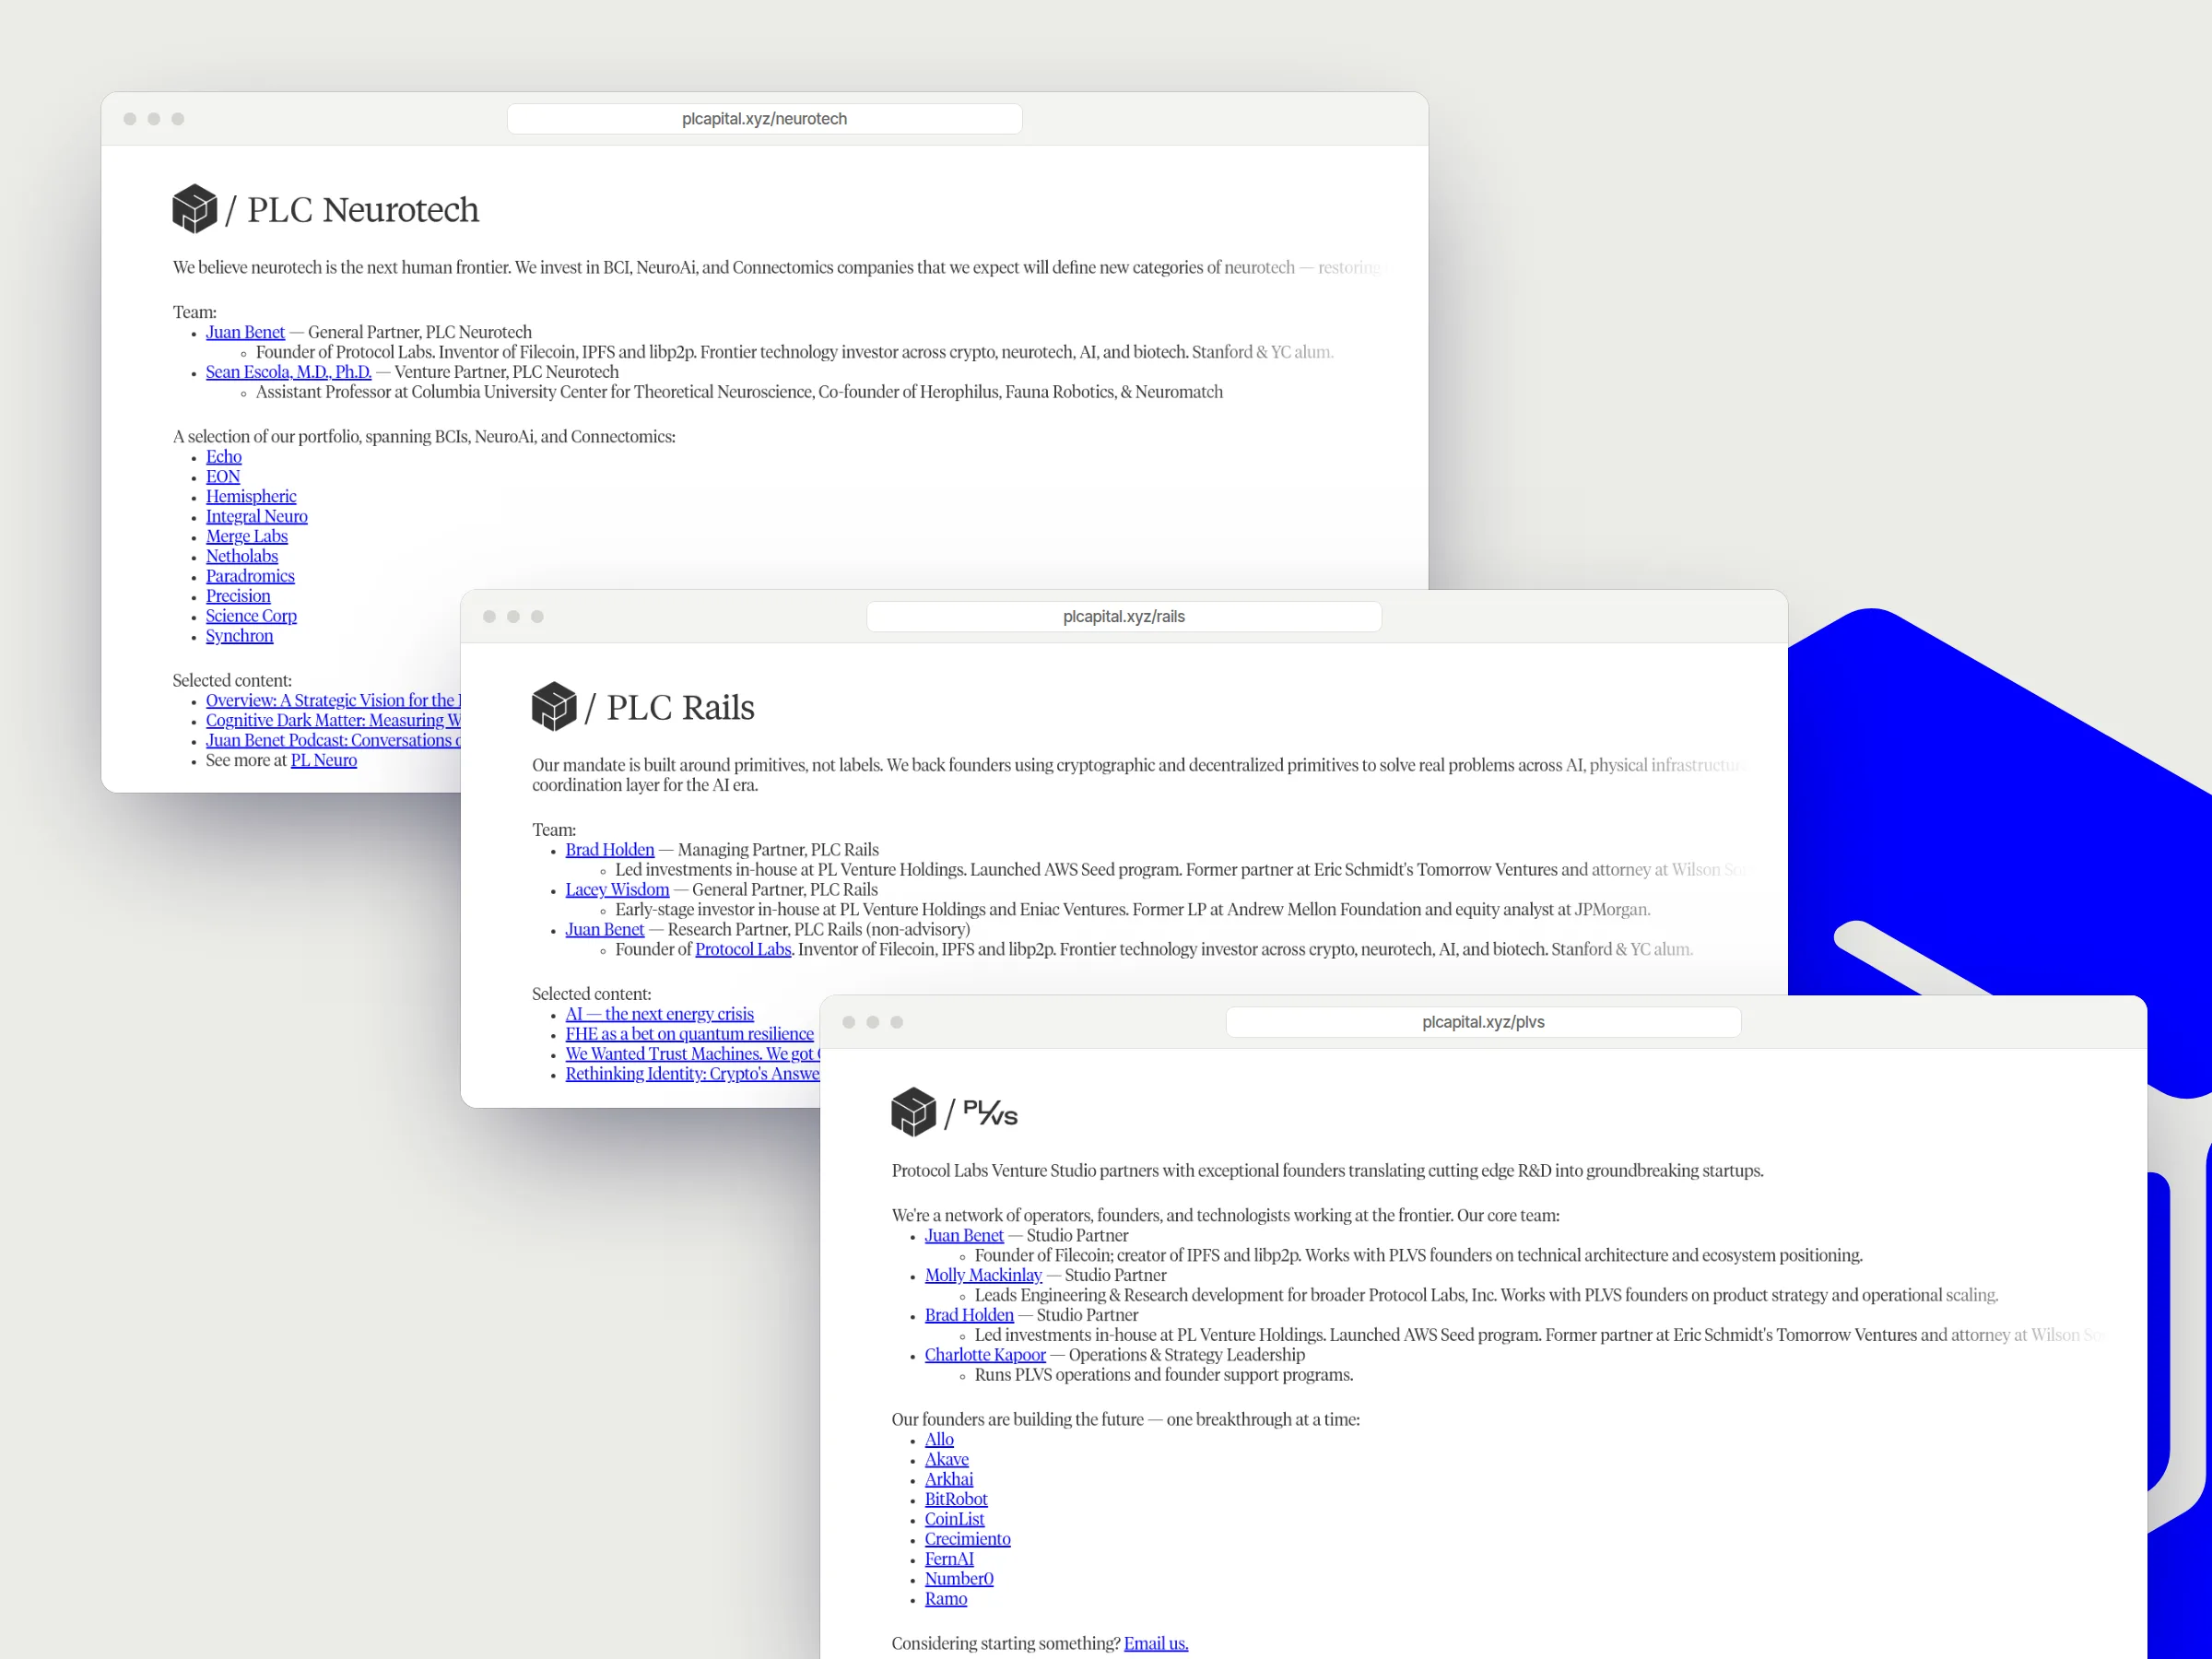Screen dimensions: 2212x1659
Task: Open Brad Holden link in PLC Rails team
Action: [610, 850]
